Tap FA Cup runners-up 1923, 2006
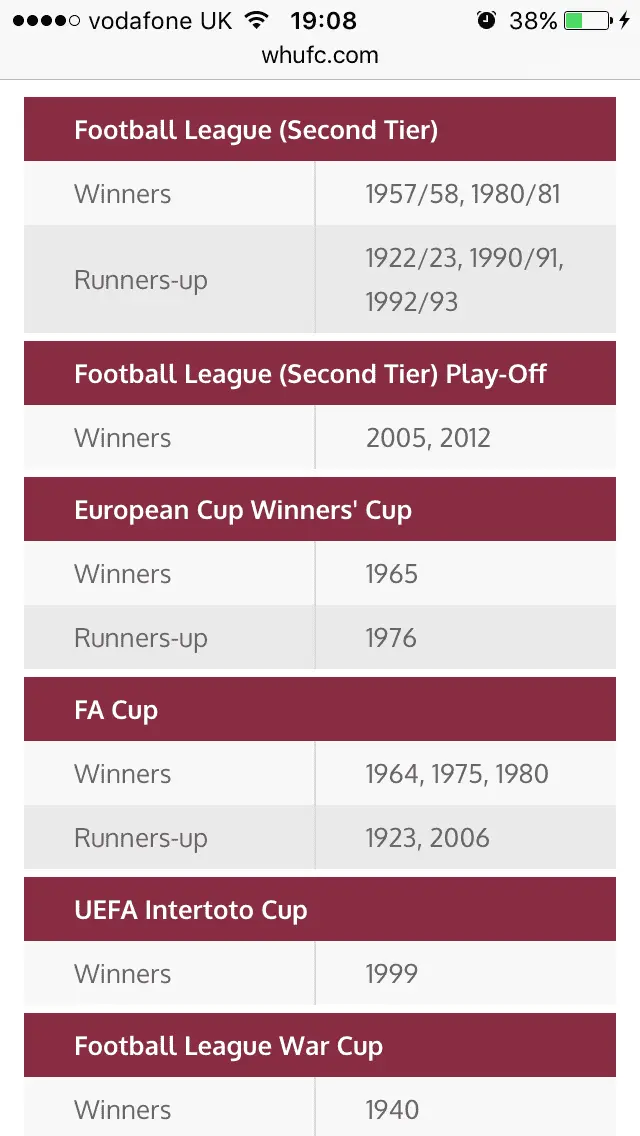640x1136 pixels. 427,838
